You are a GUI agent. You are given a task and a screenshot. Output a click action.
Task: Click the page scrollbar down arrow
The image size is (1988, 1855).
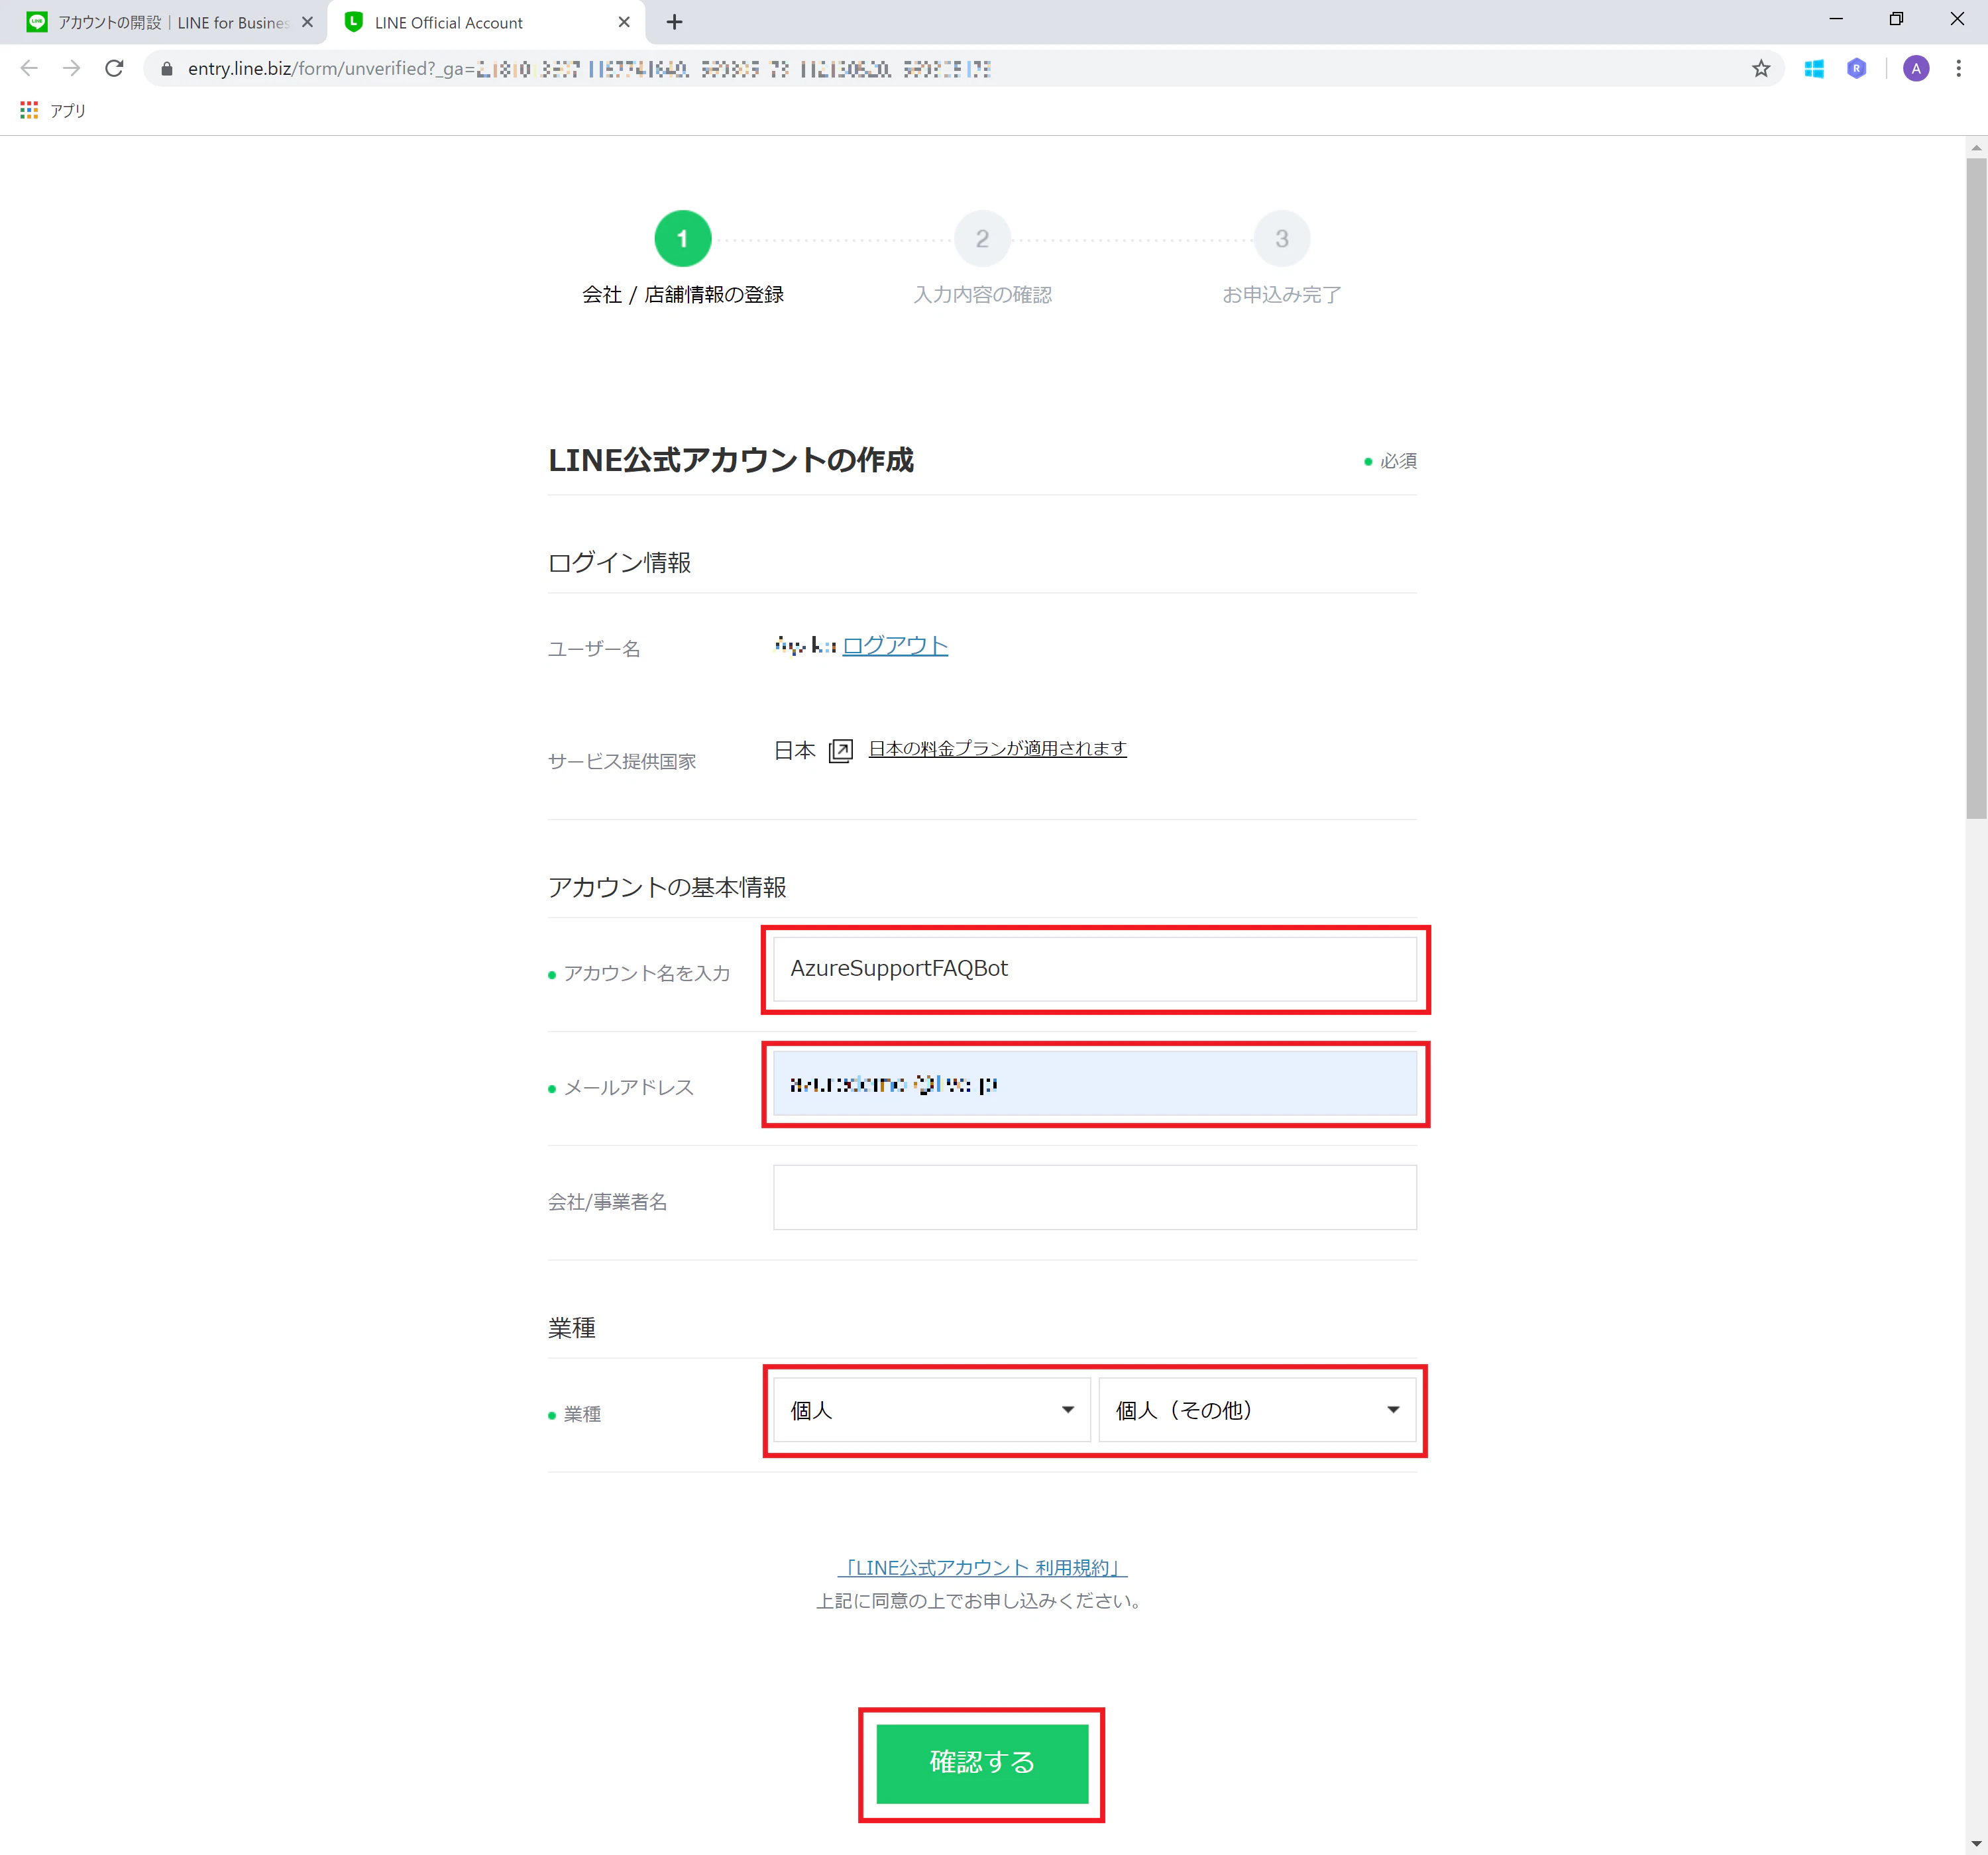[1976, 1843]
